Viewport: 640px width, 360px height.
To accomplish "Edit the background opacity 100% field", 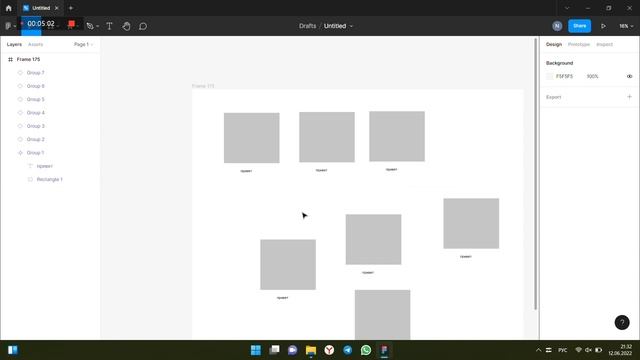I will (592, 76).
